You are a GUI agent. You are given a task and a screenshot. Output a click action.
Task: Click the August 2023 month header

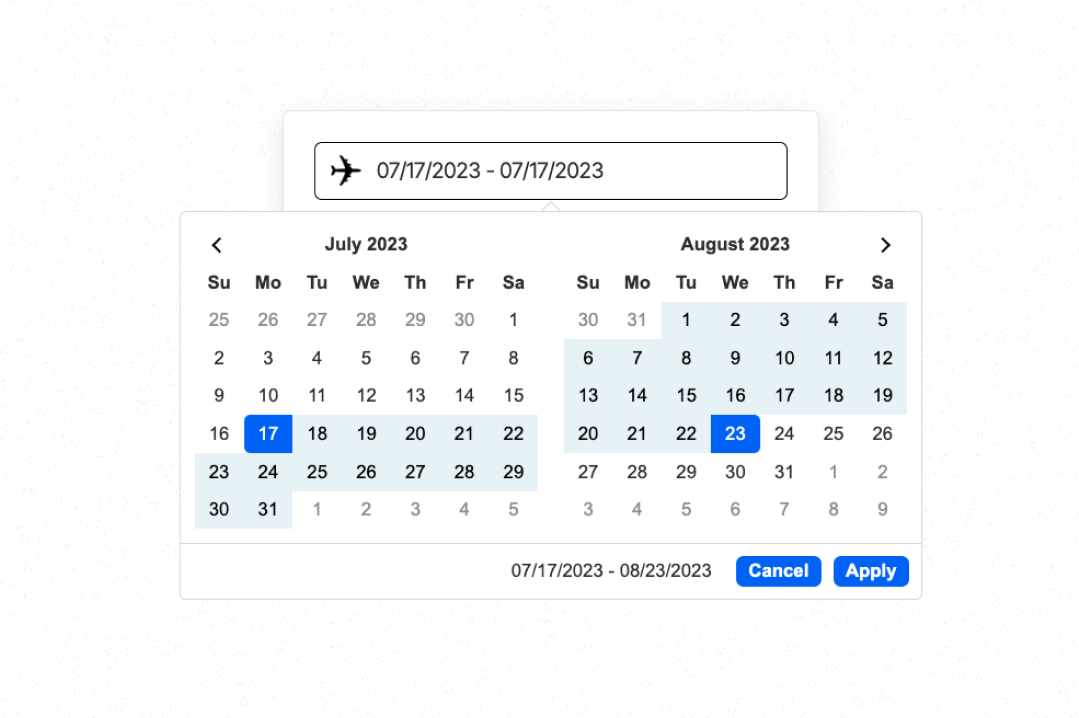pyautogui.click(x=735, y=244)
